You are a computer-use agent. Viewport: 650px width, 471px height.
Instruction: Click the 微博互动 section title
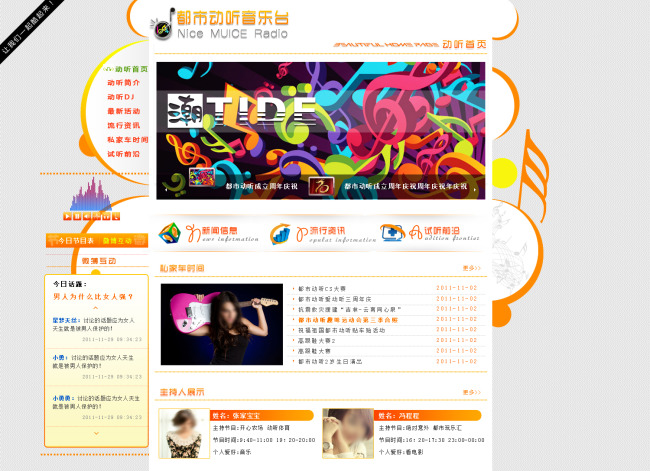point(98,261)
